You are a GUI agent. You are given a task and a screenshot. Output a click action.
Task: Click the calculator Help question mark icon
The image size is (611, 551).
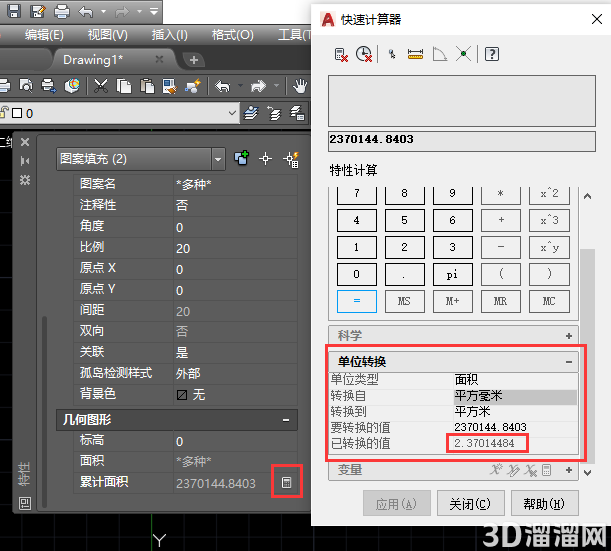tap(492, 54)
